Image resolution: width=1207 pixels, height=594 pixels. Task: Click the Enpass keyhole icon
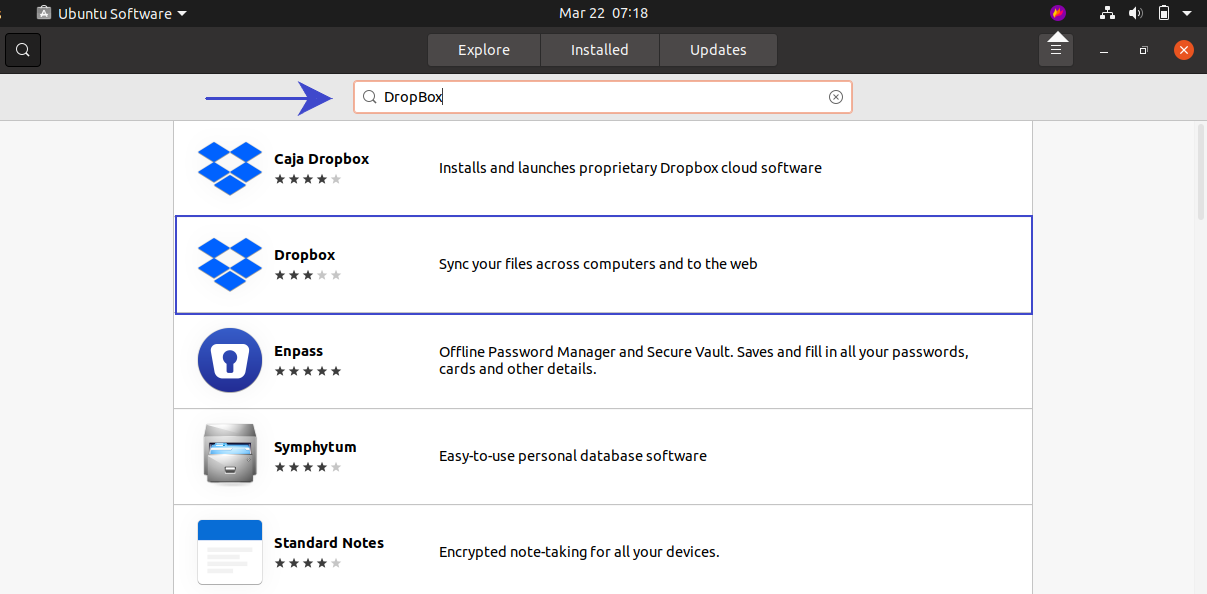tap(230, 360)
